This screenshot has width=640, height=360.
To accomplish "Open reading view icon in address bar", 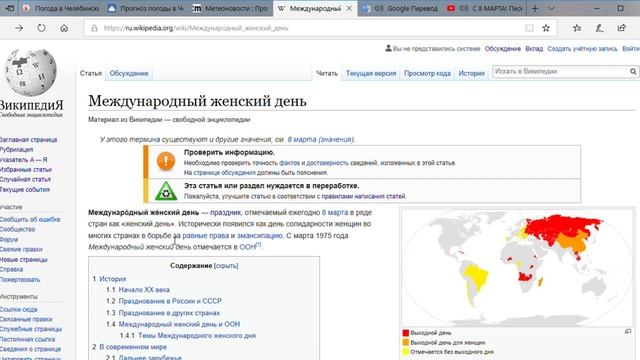I will [x=529, y=28].
